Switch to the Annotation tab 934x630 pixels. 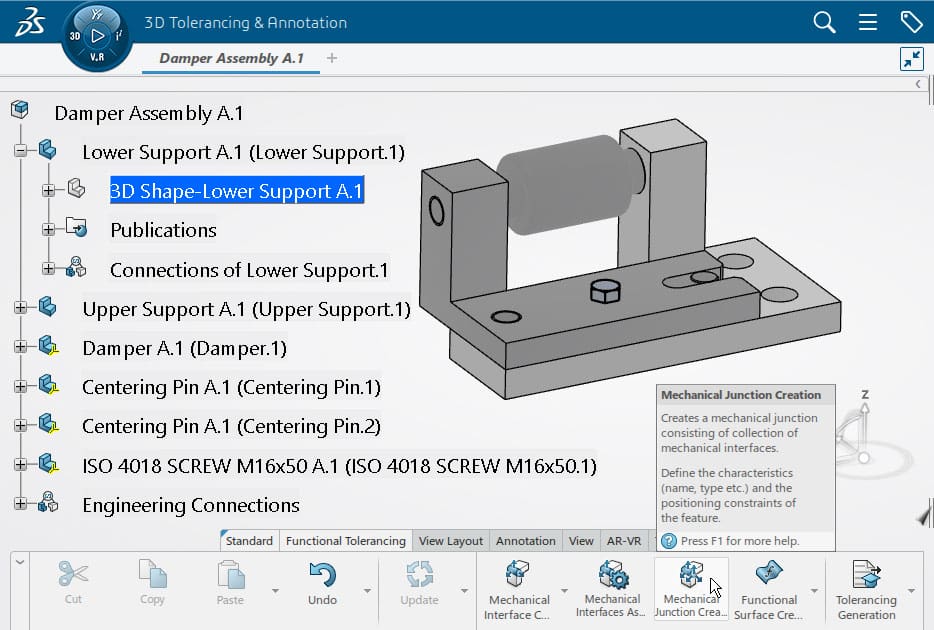pos(525,541)
